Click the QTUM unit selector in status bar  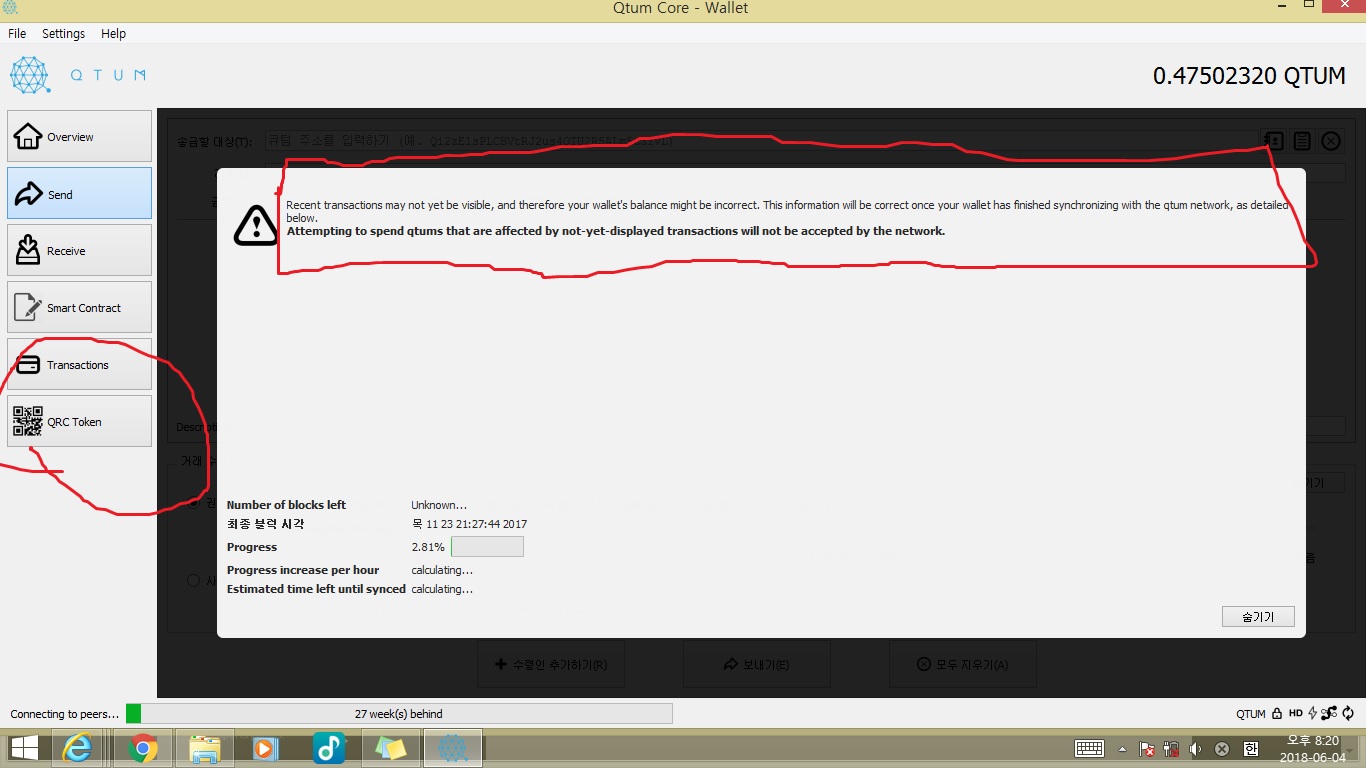coord(1251,714)
